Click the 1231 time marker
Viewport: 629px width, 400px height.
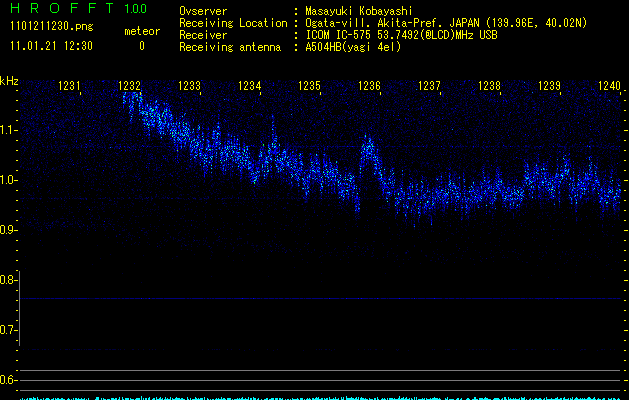(x=70, y=87)
